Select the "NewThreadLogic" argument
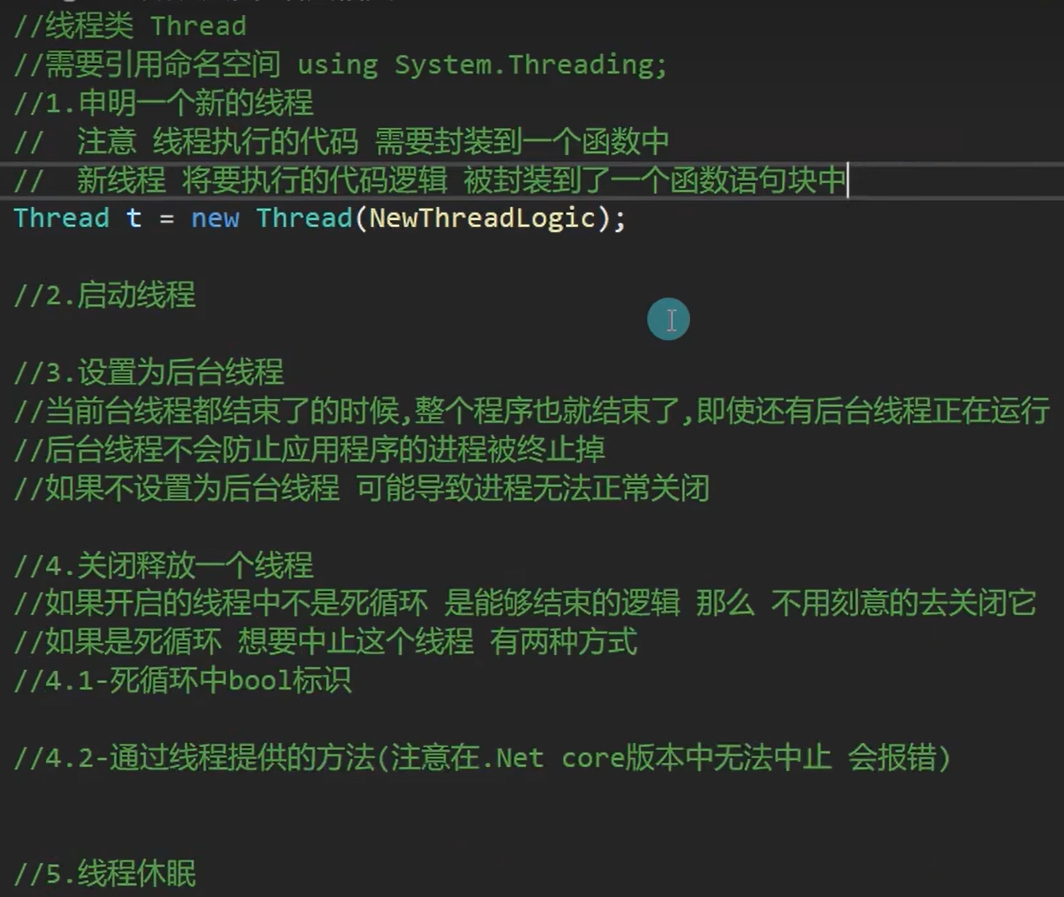The width and height of the screenshot is (1064, 897). pos(482,219)
